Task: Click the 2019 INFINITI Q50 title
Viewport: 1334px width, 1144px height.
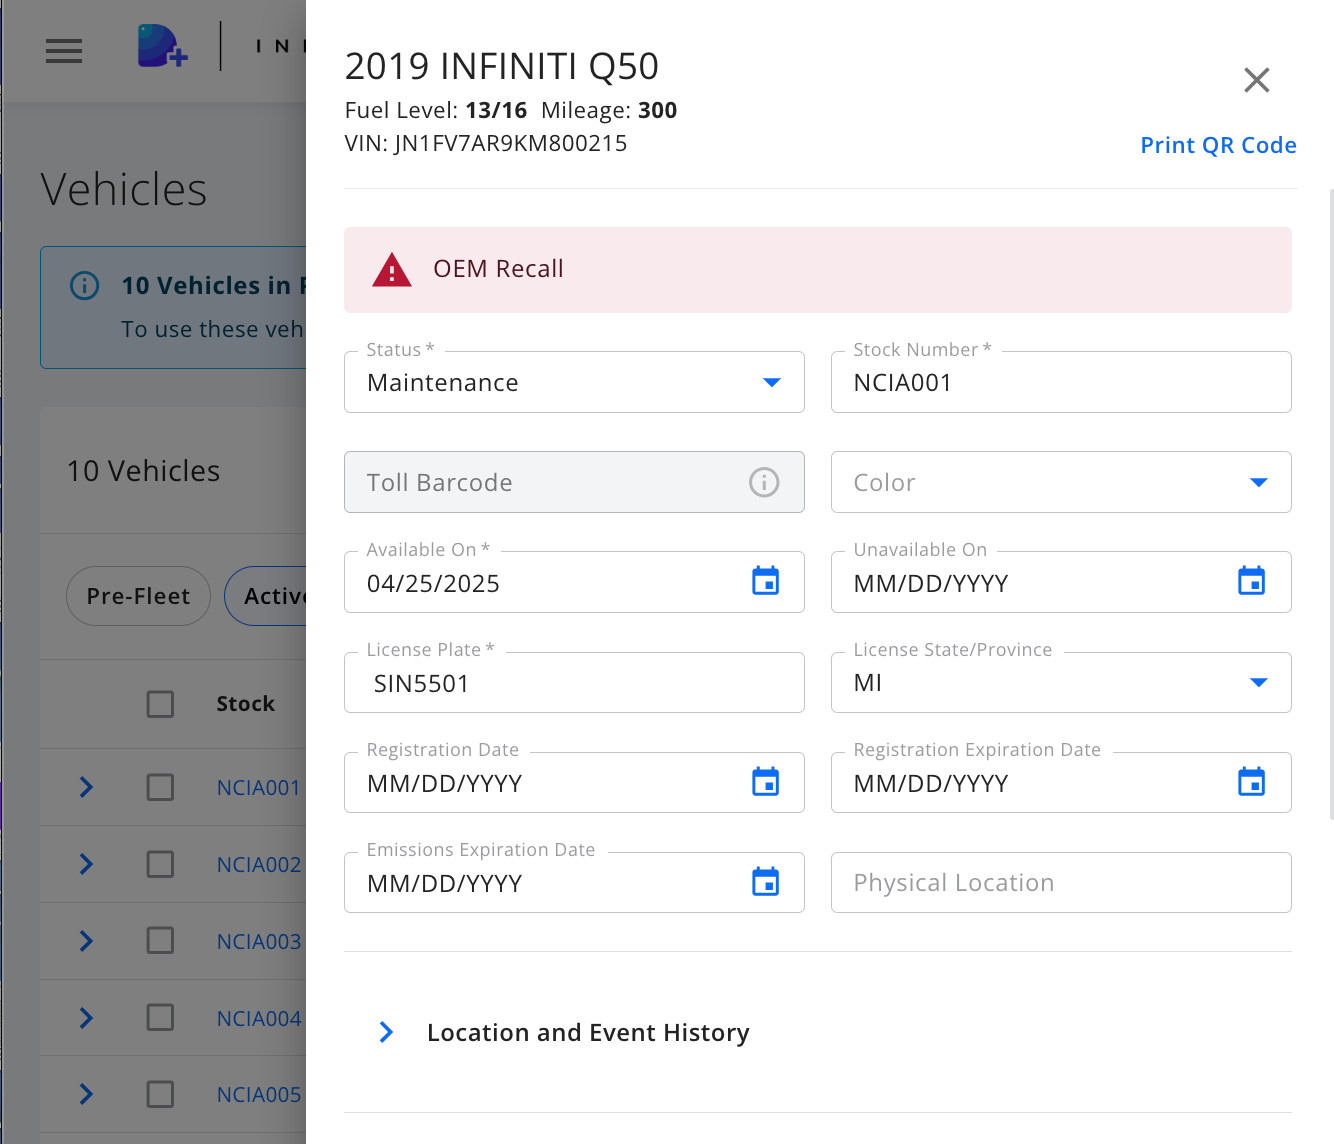Action: click(x=502, y=67)
